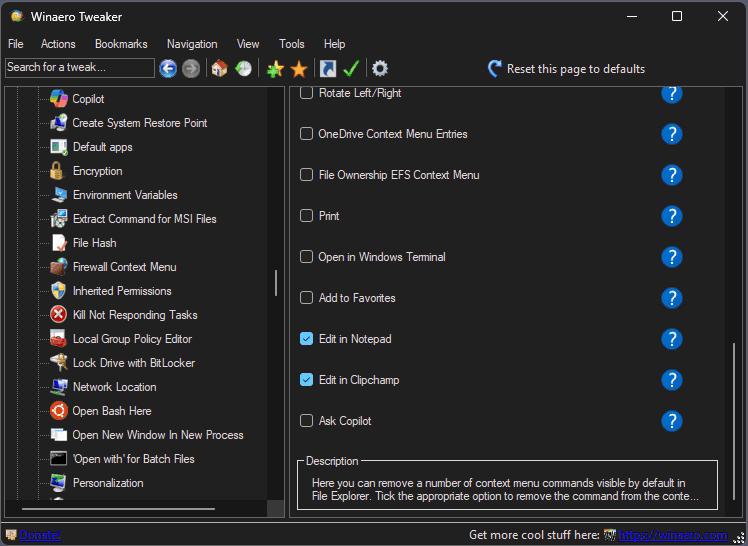Click the Donate! link
Image resolution: width=748 pixels, height=546 pixels.
pyautogui.click(x=40, y=535)
